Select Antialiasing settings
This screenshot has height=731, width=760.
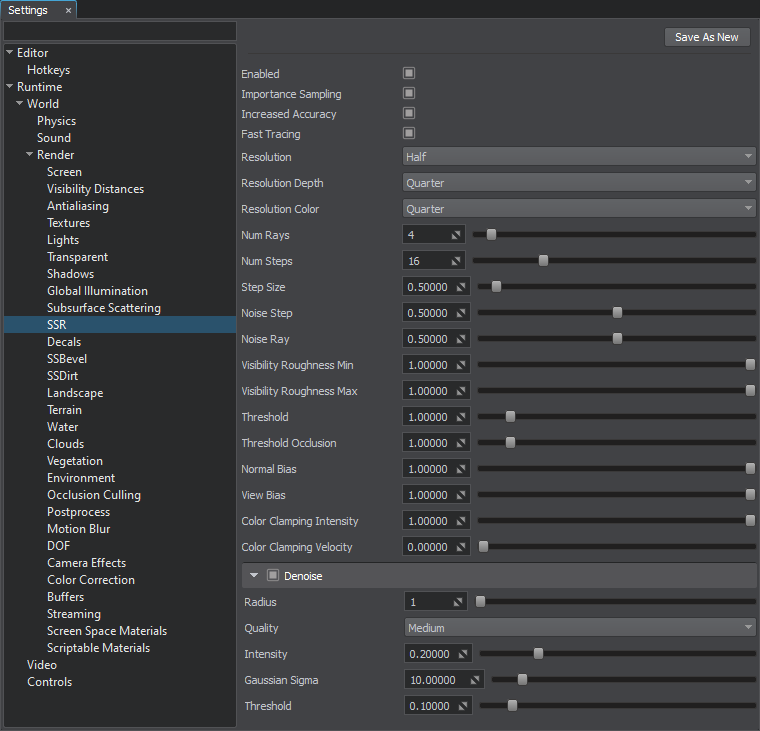pyautogui.click(x=78, y=206)
